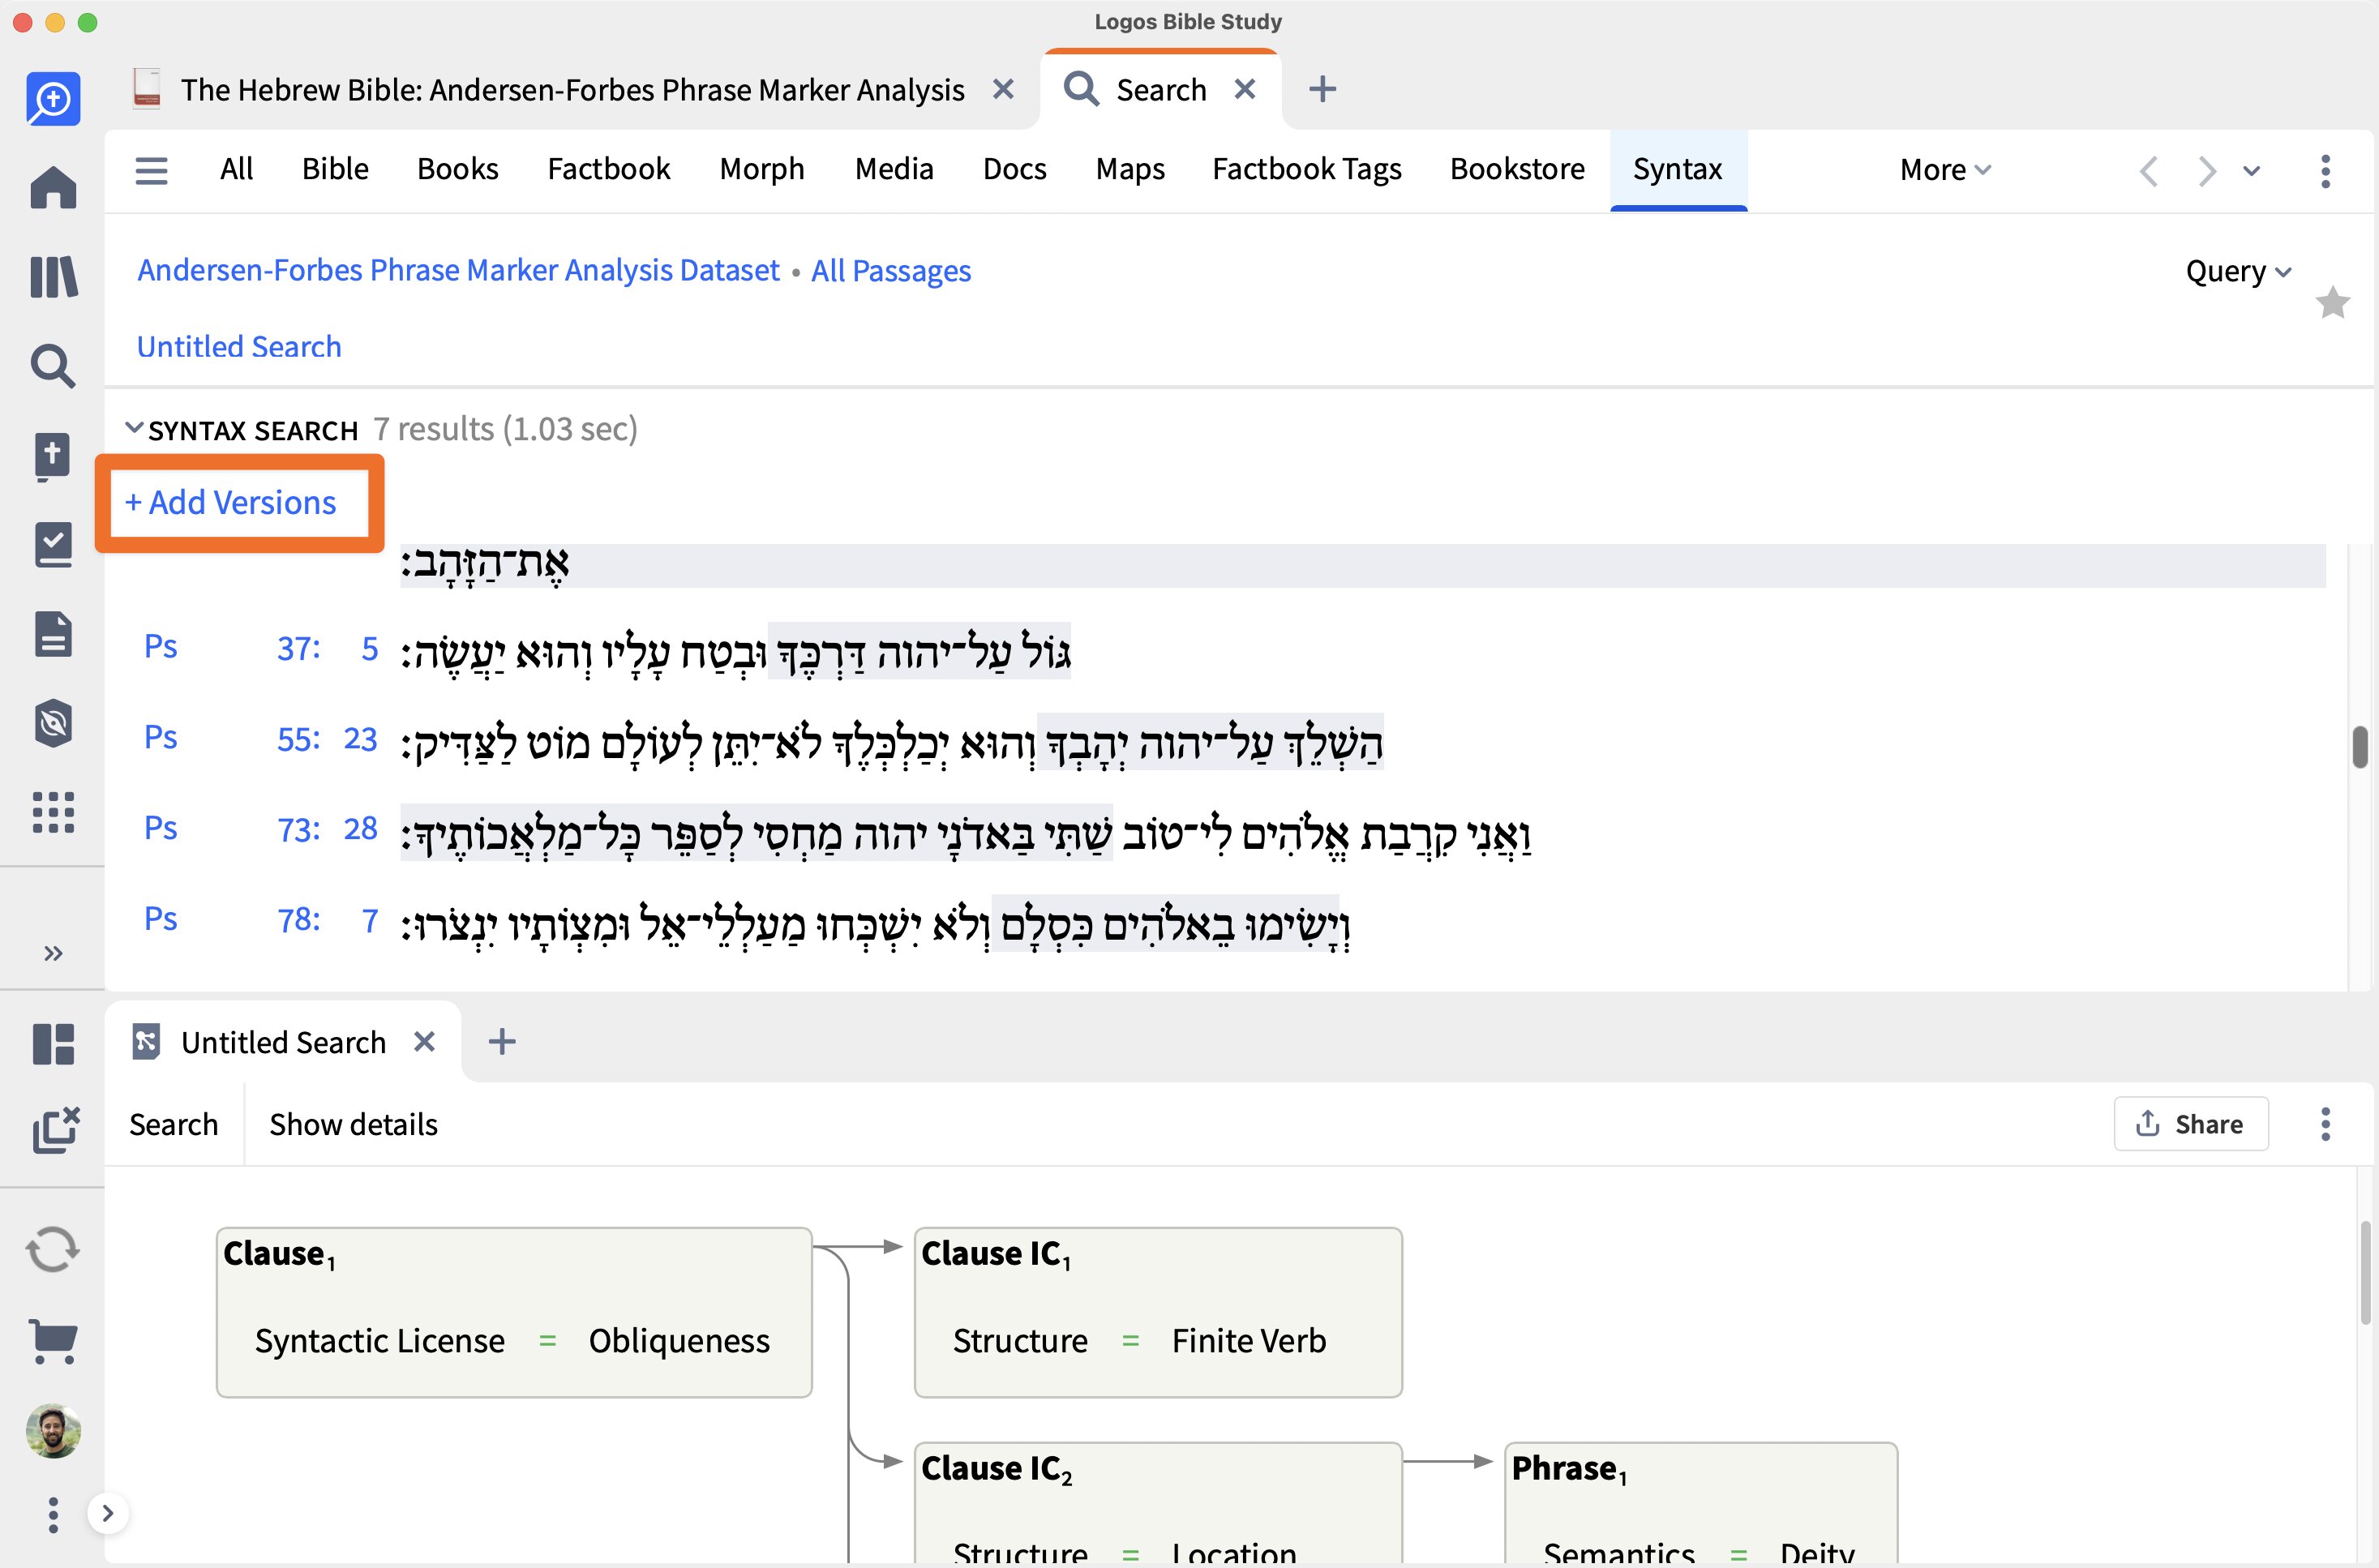Close the Untitled Search document tab

pyautogui.click(x=424, y=1042)
